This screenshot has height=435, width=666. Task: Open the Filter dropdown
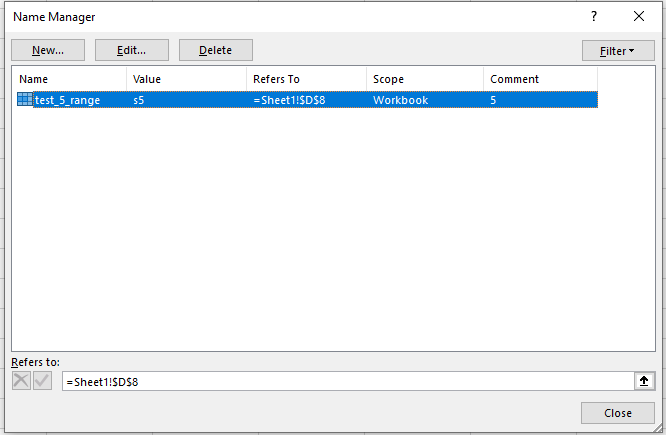(617, 51)
